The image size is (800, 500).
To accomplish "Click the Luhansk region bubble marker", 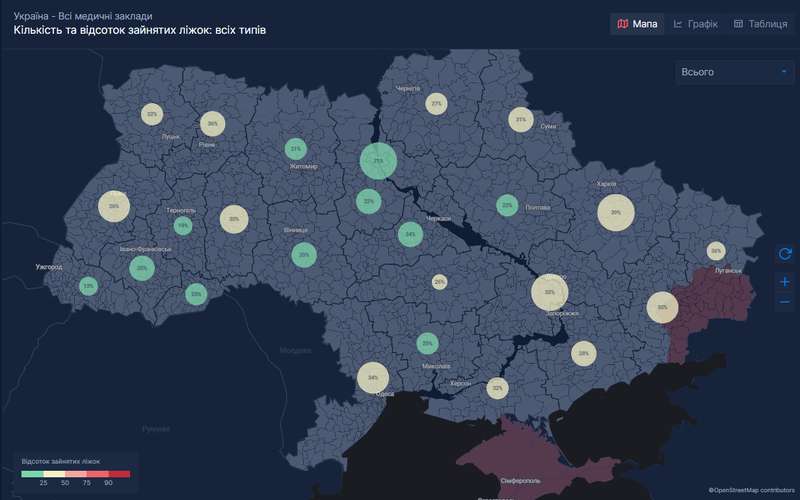I will [716, 251].
